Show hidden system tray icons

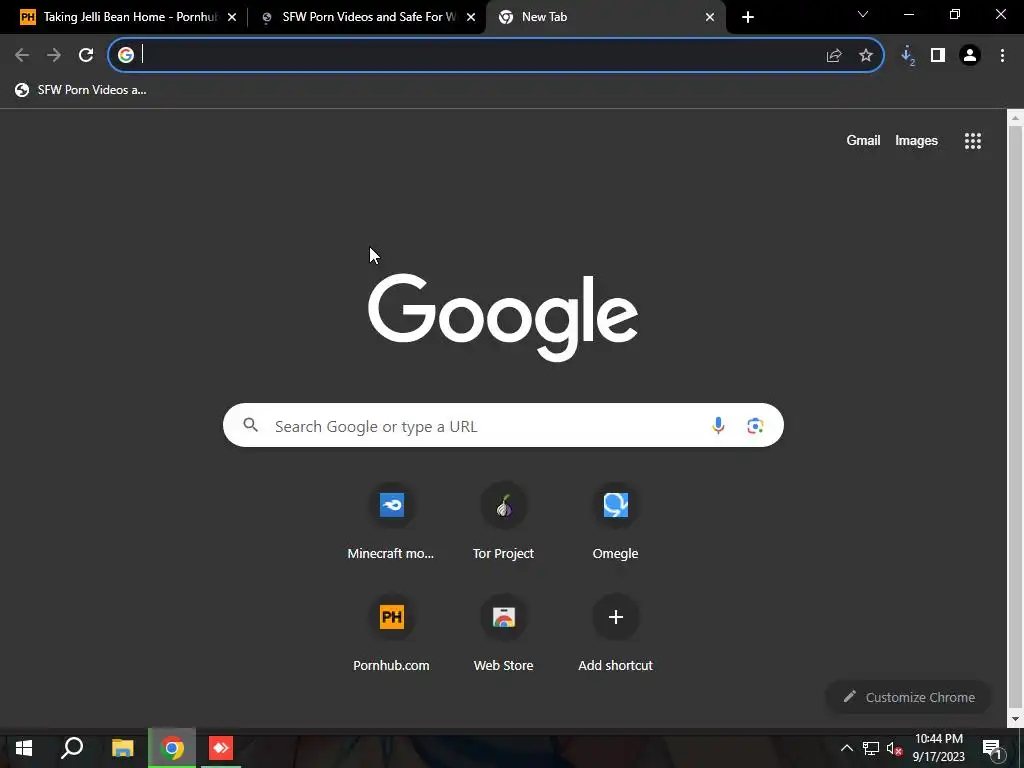846,748
